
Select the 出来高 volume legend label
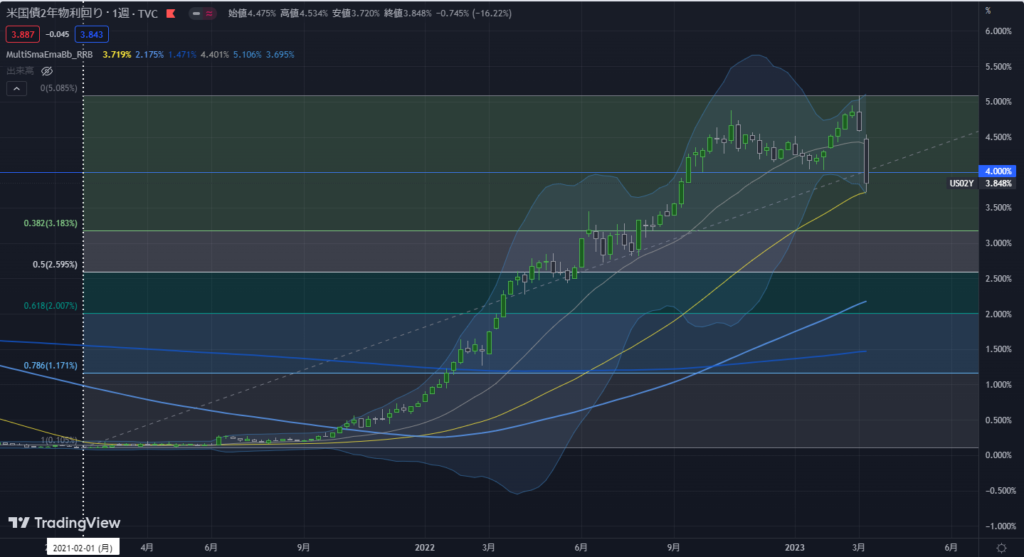tap(21, 71)
